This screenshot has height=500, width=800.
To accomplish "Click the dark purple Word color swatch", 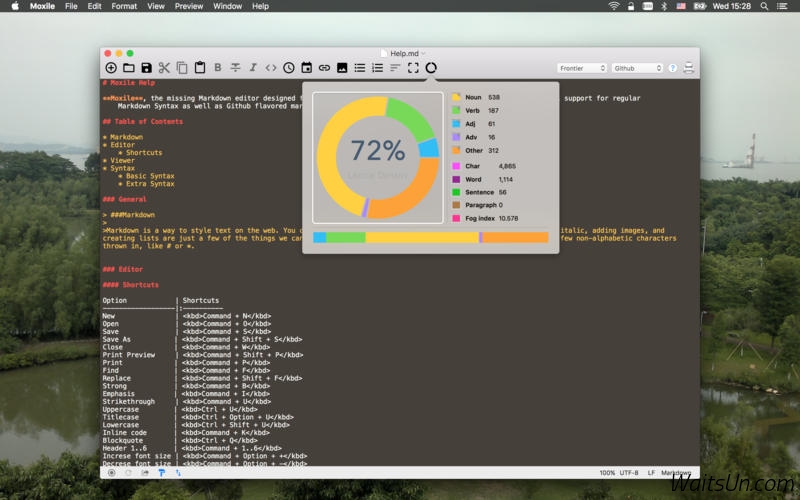I will [456, 179].
